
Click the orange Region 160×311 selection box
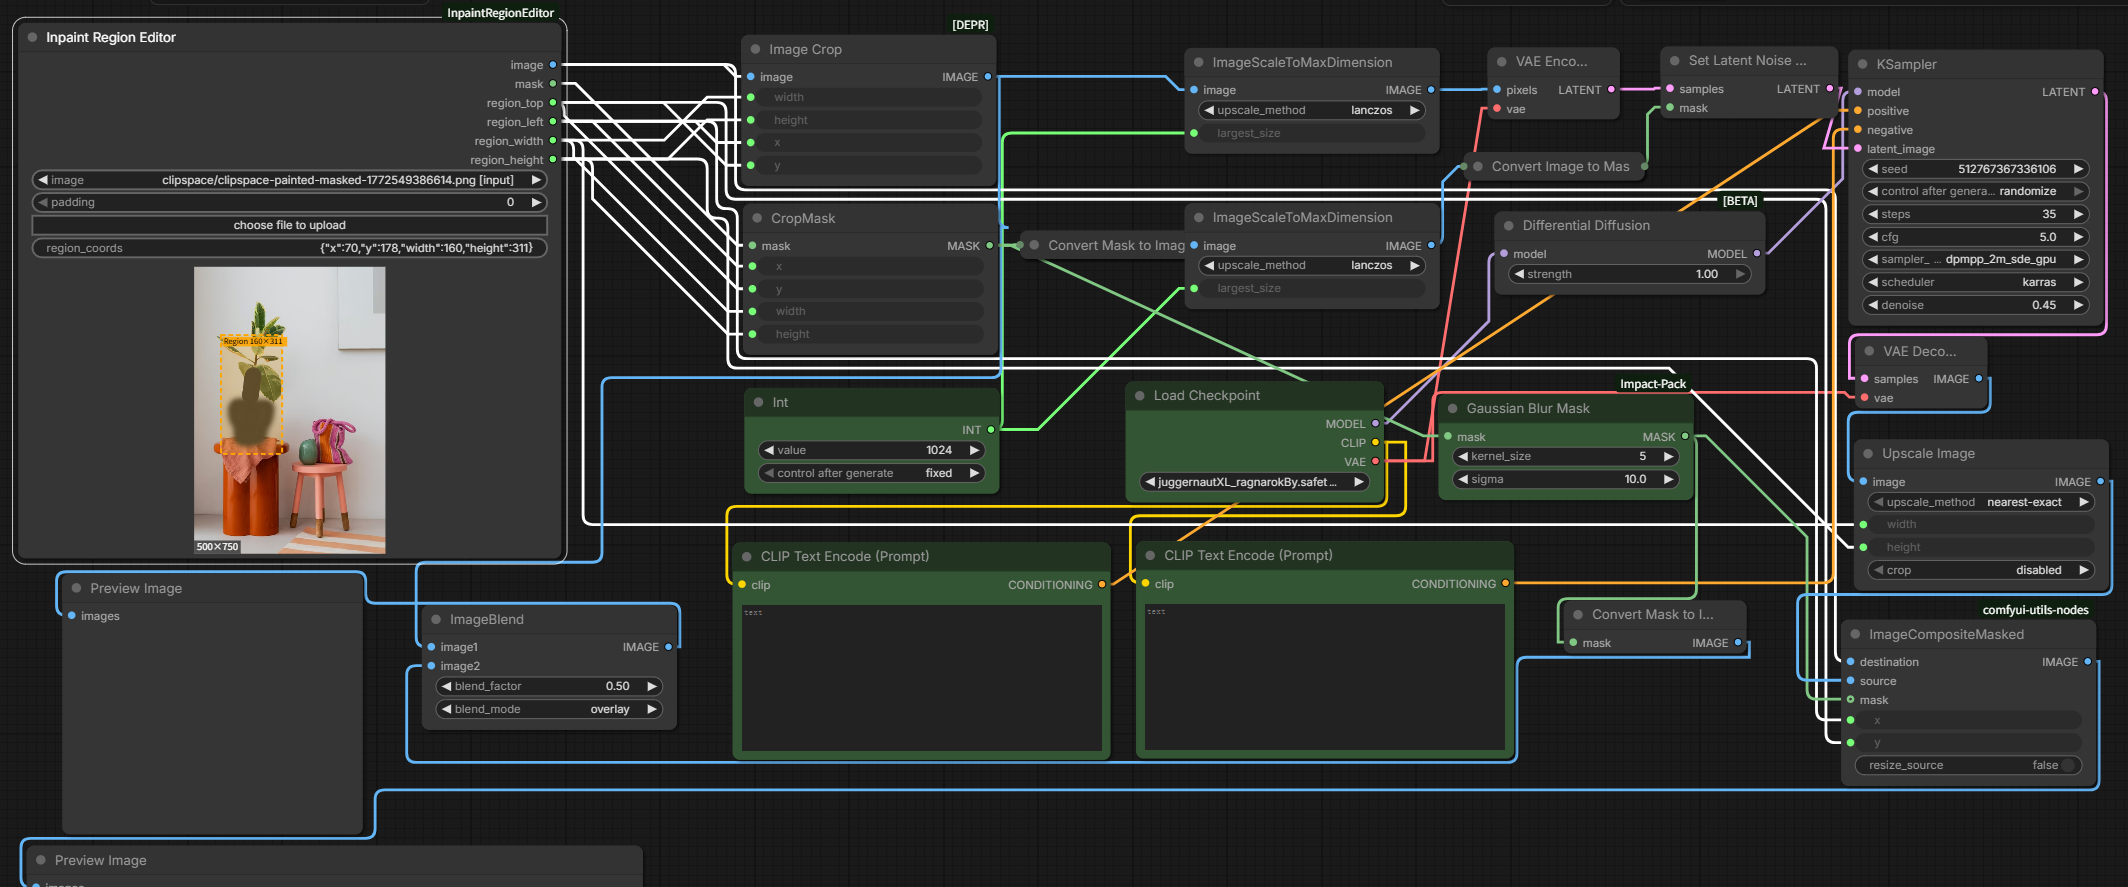(x=251, y=394)
